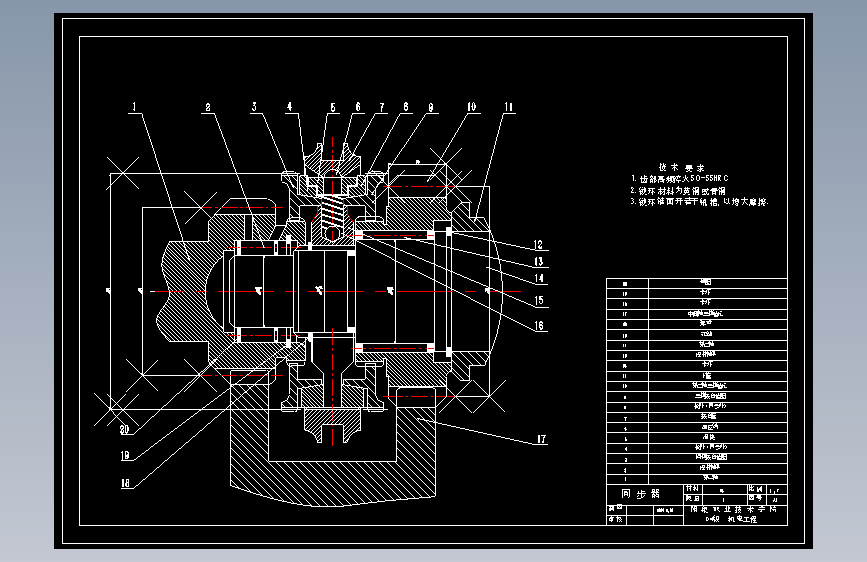
Task: Click the school name line in title block
Action: 734,509
